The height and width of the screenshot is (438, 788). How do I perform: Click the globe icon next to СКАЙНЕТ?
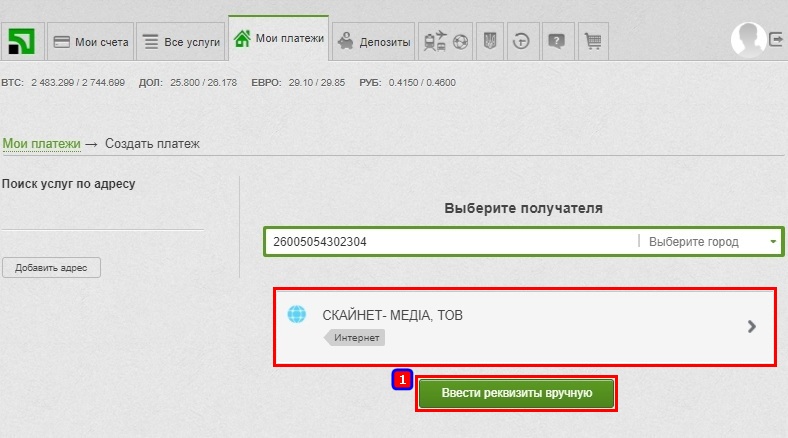(x=297, y=314)
